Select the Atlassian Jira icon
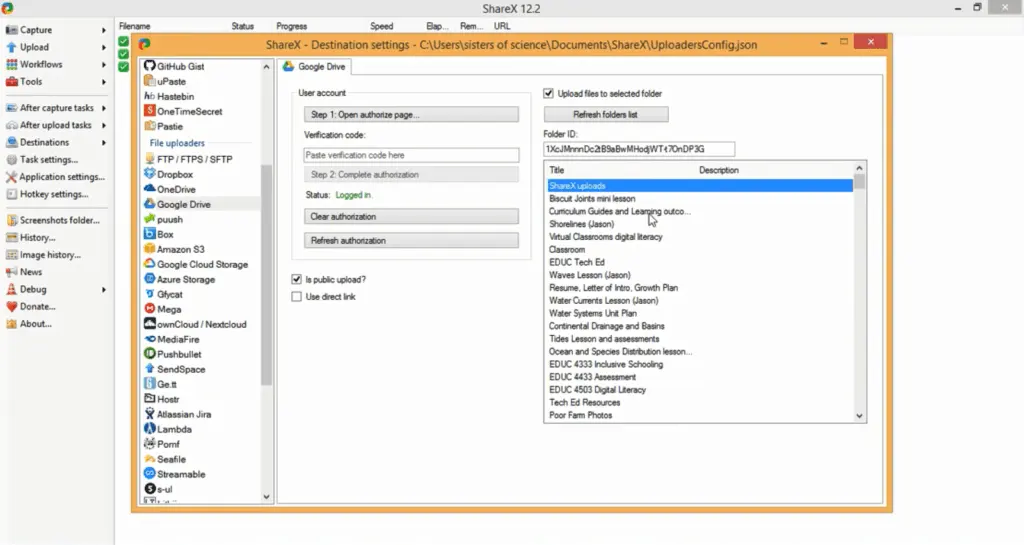Viewport: 1024px width, 545px height. tap(150, 414)
